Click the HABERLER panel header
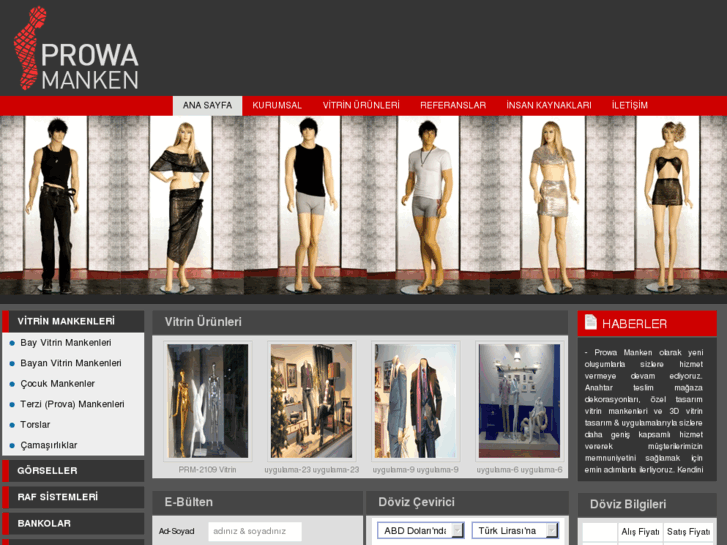 [x=647, y=323]
